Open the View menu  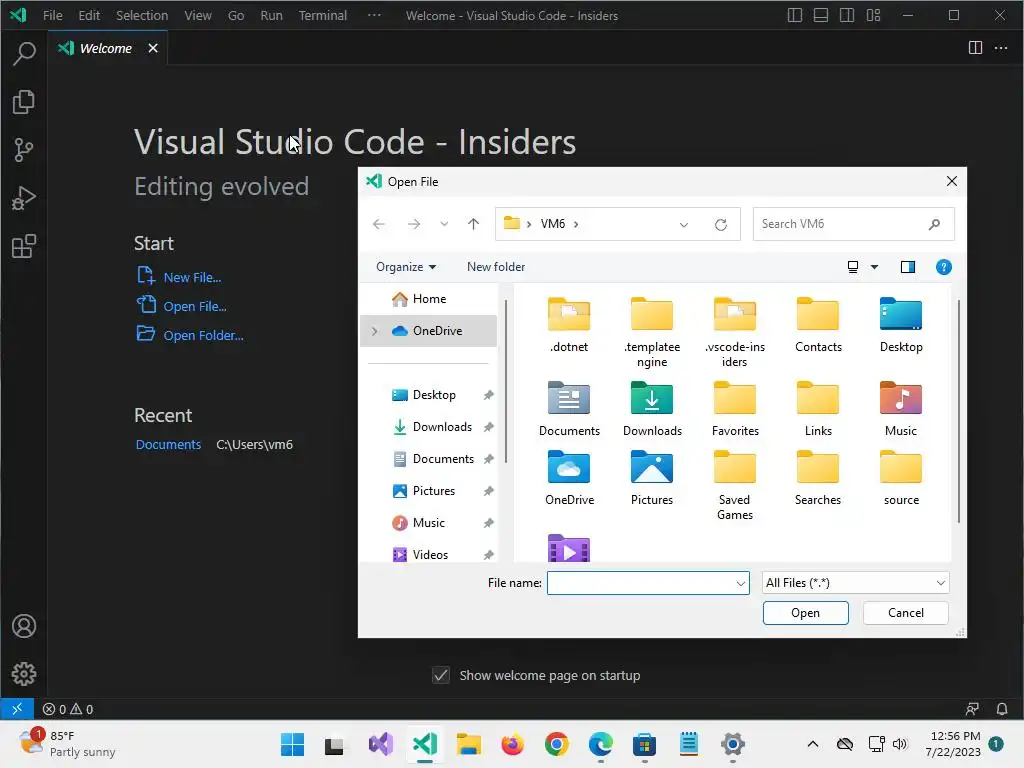[198, 15]
